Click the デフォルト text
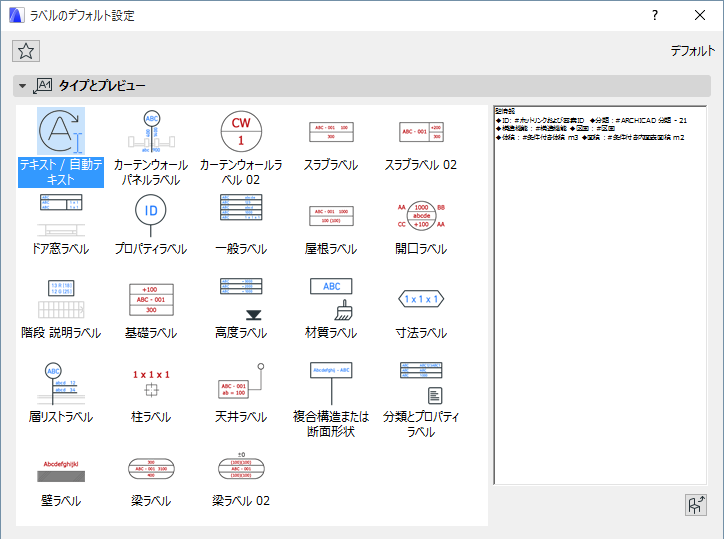Screen dimensions: 724x539 coord(693,51)
